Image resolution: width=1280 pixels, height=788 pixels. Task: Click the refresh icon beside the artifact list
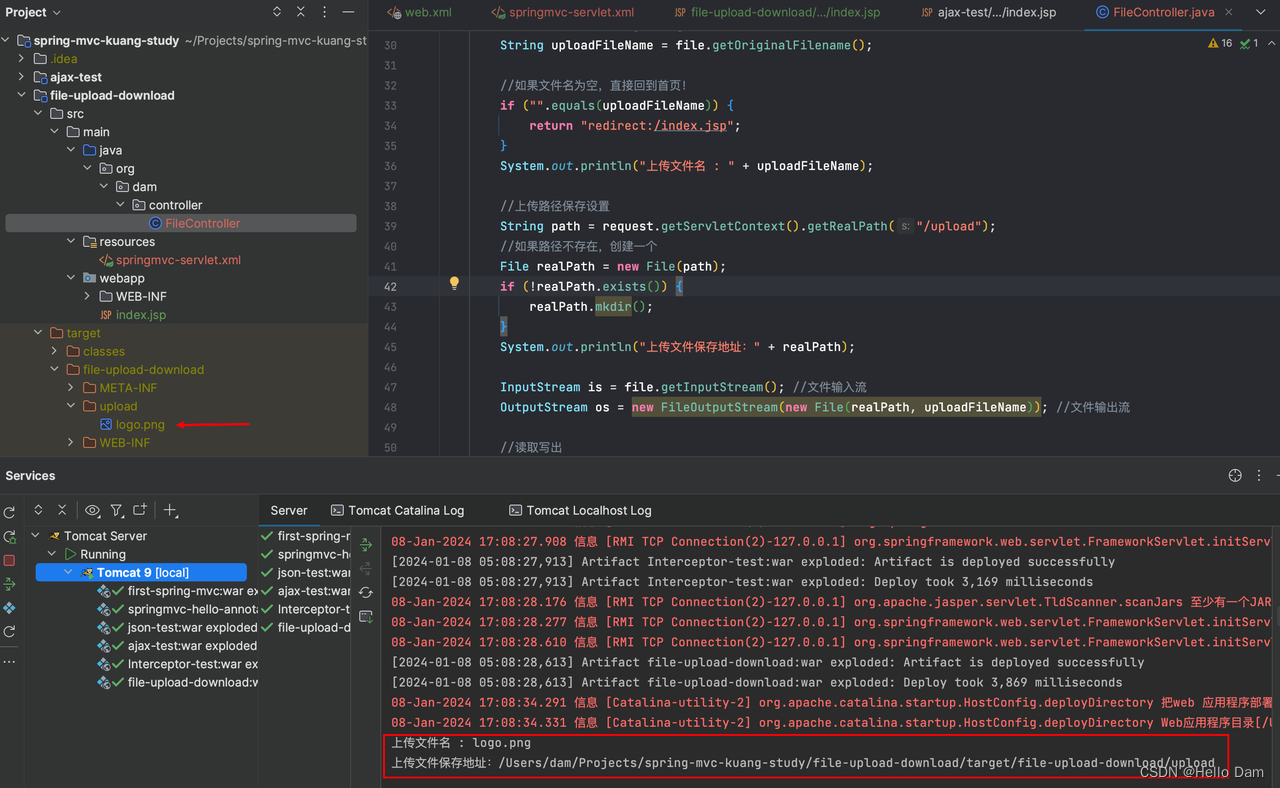pyautogui.click(x=366, y=593)
